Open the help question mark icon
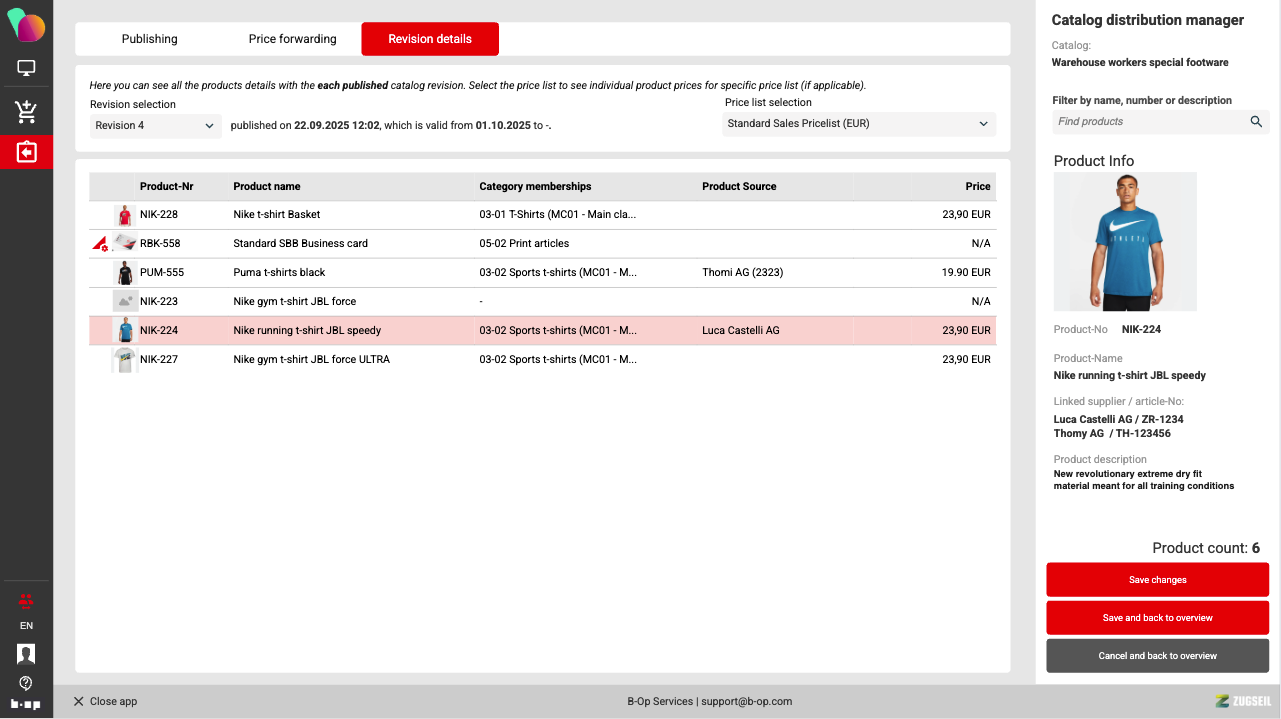Viewport: 1281px width, 719px height. (x=26, y=683)
